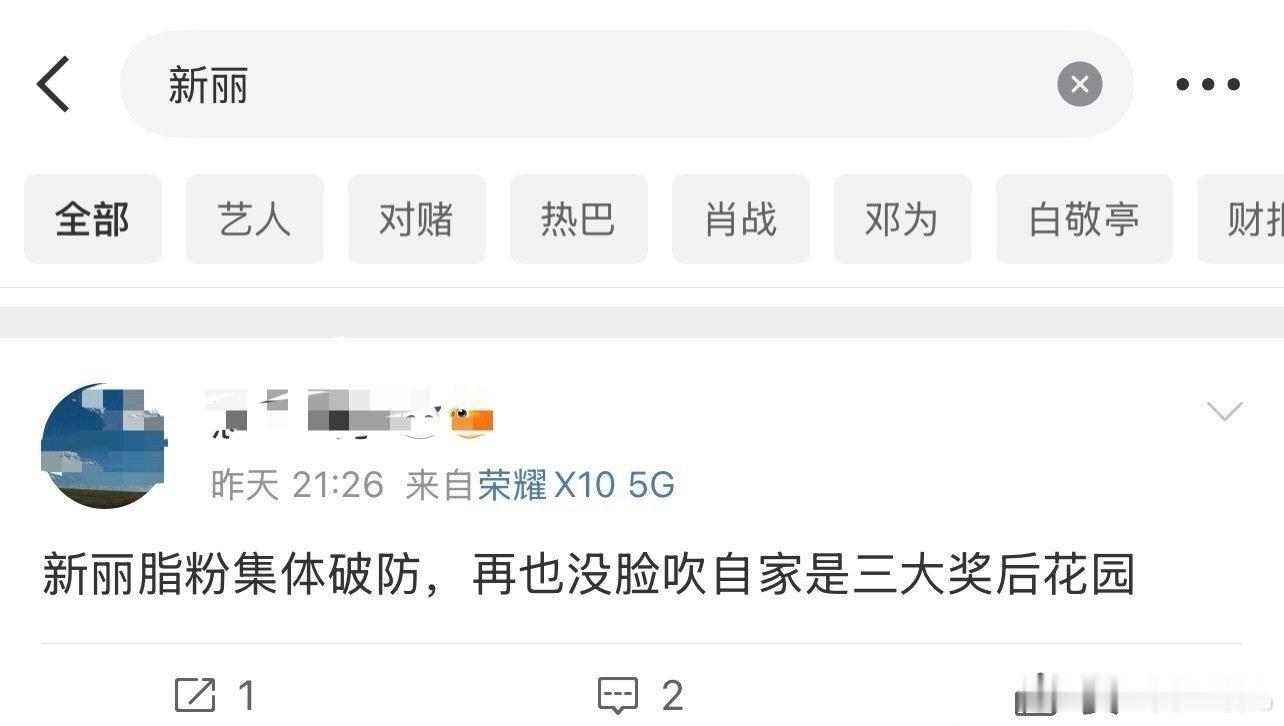Viewport: 1284px width, 726px height.
Task: Open the poster's profile avatar
Action: [103, 445]
